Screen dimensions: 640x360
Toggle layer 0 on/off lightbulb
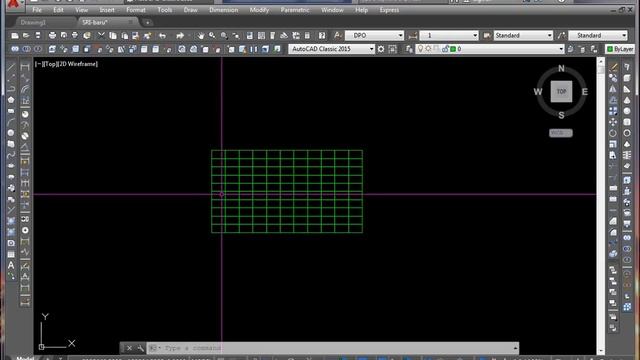coord(420,49)
